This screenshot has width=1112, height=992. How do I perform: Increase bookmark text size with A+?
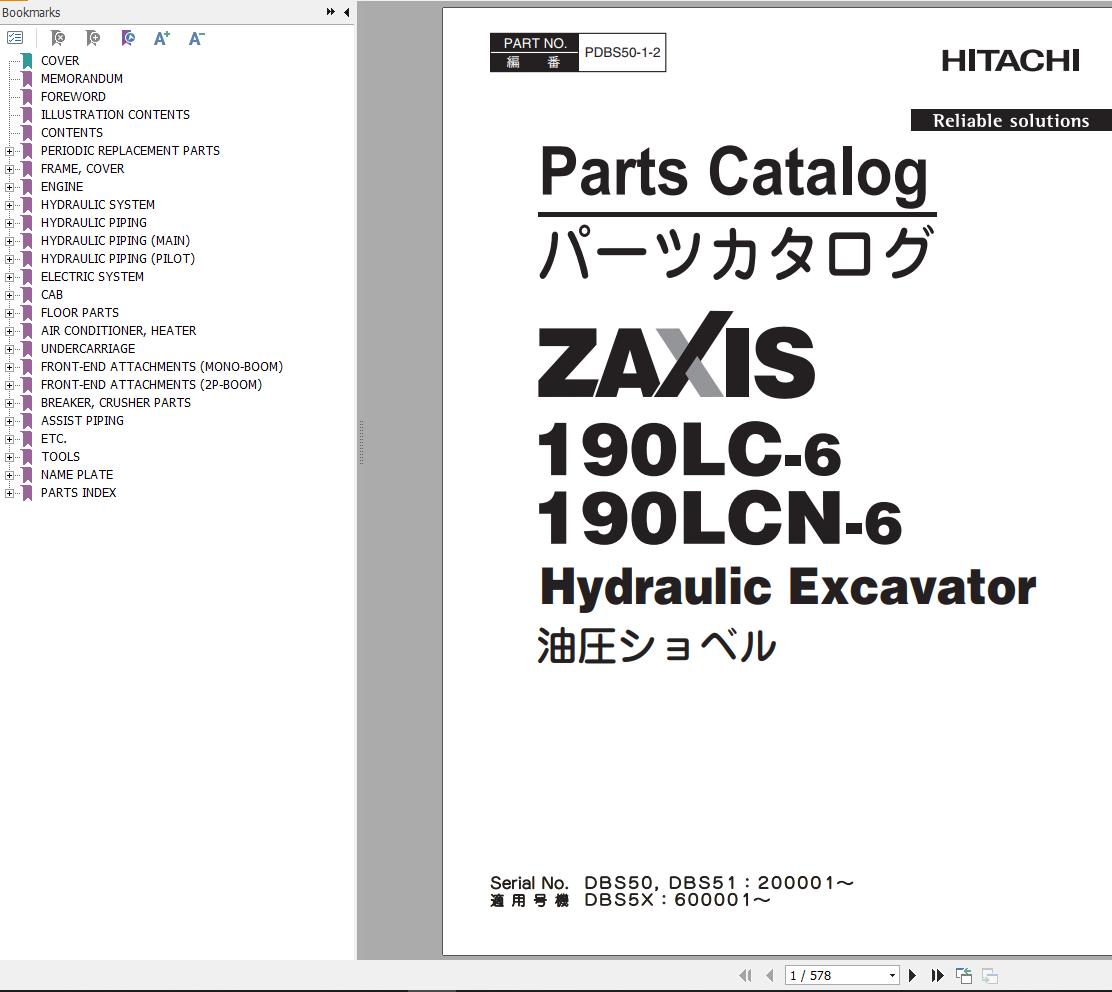click(162, 38)
